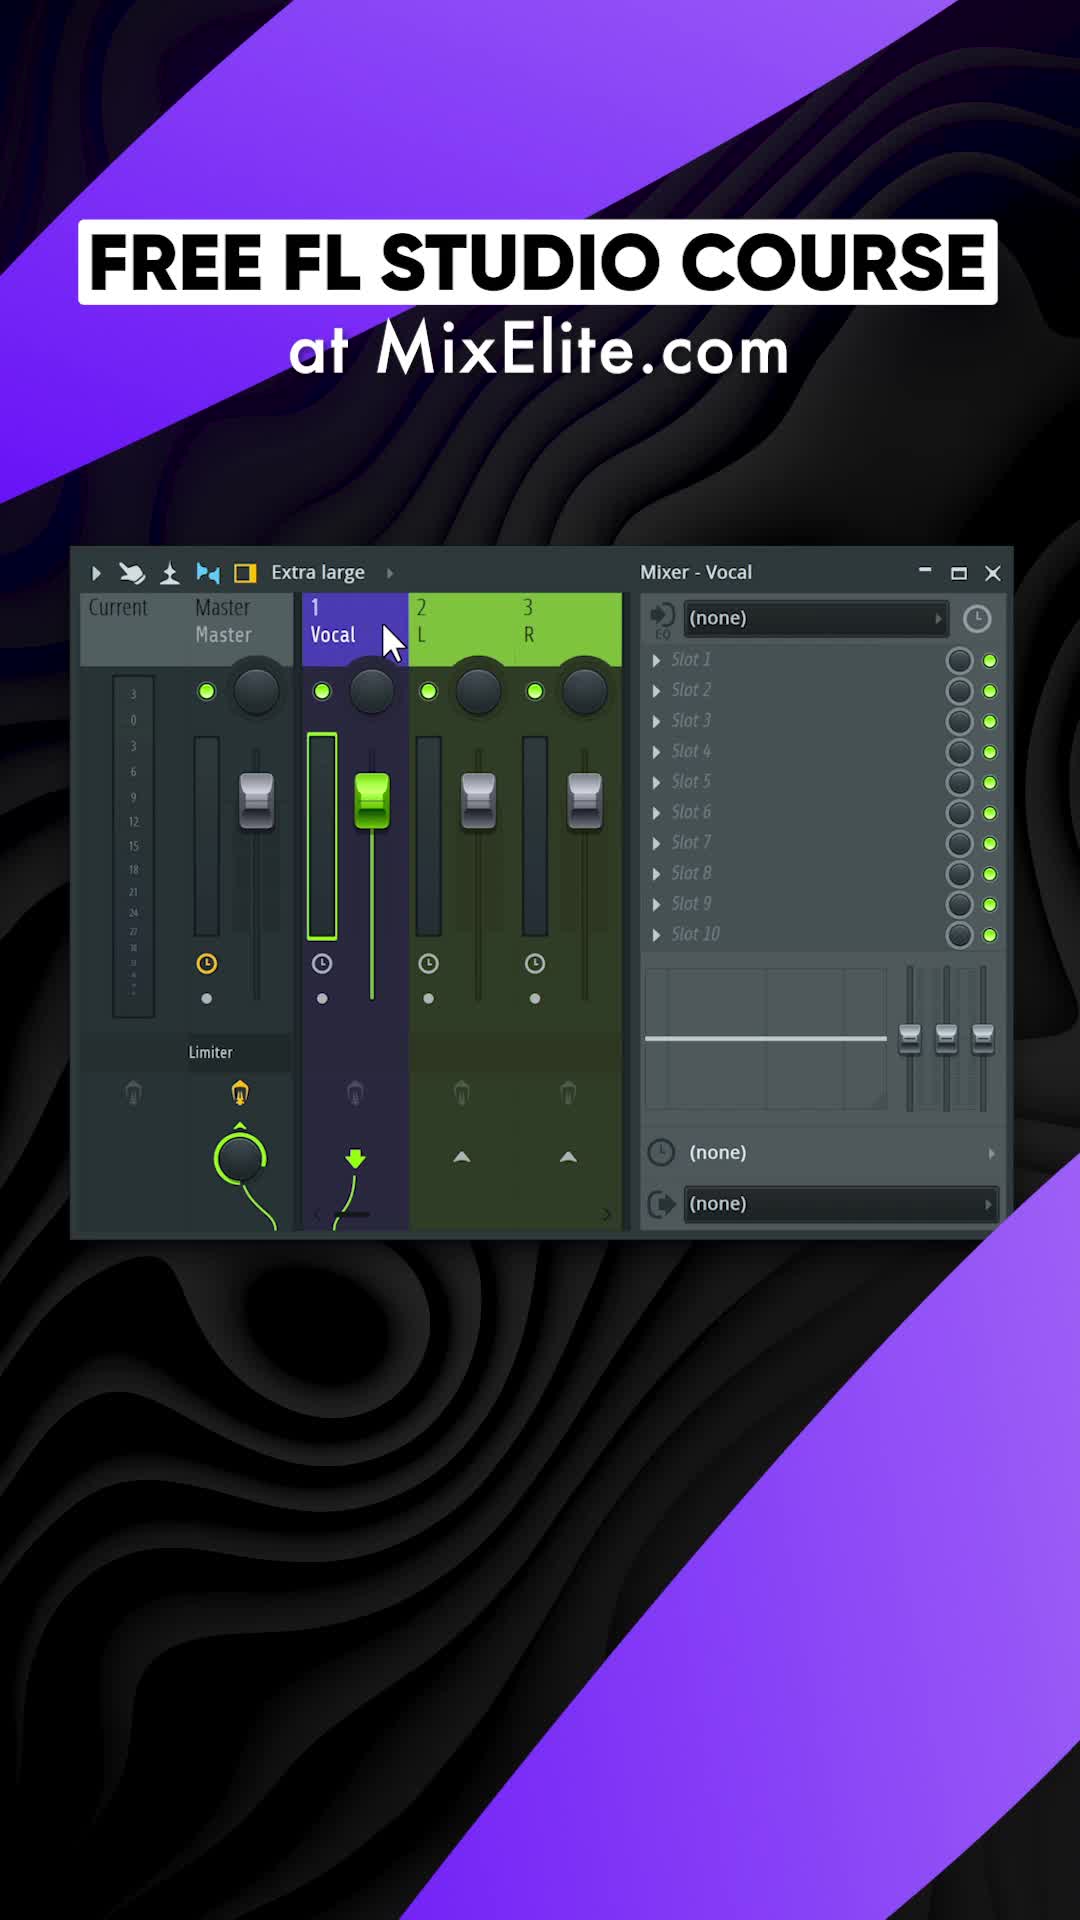Click the parametric EQ graph area

click(x=766, y=1038)
